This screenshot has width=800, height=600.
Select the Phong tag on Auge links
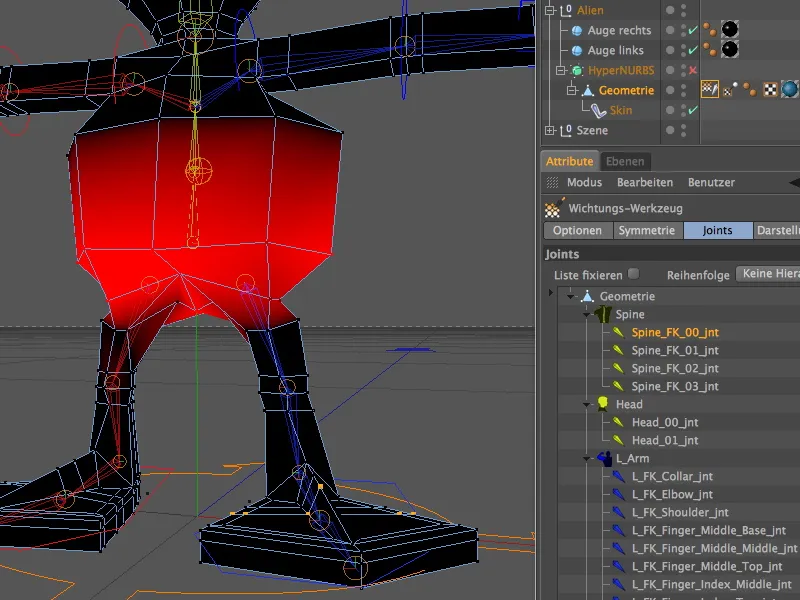pos(709,49)
